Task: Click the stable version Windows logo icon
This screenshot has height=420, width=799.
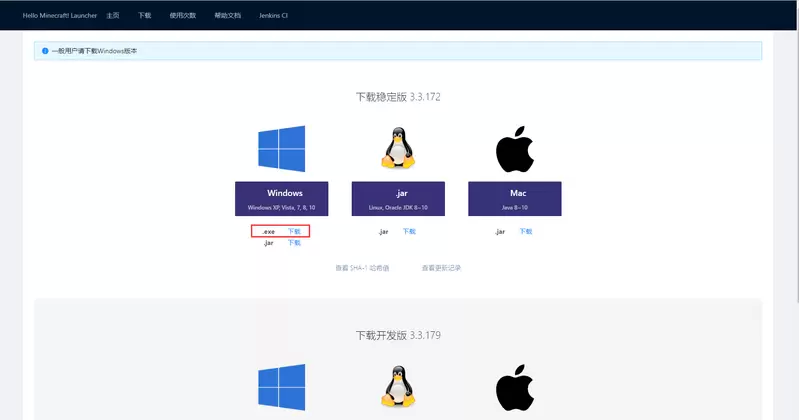Action: 282,148
